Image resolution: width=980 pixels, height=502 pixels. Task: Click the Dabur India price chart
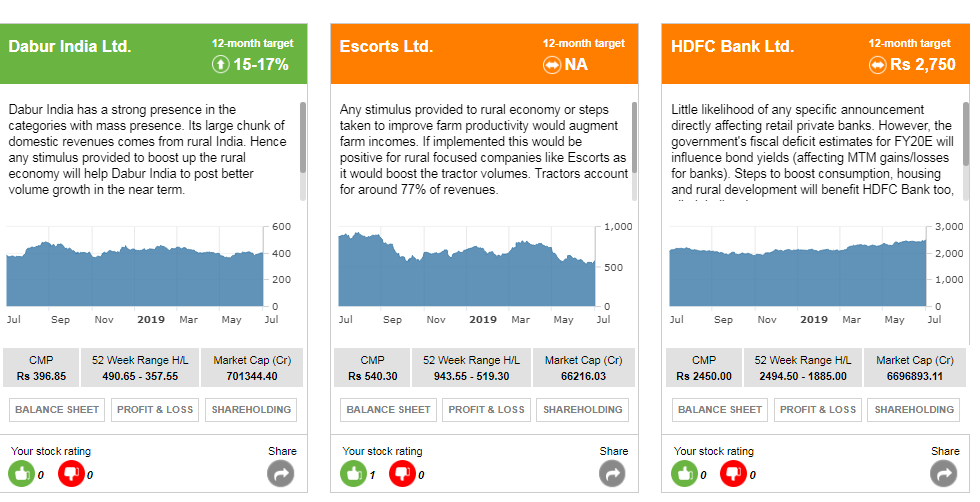135,267
